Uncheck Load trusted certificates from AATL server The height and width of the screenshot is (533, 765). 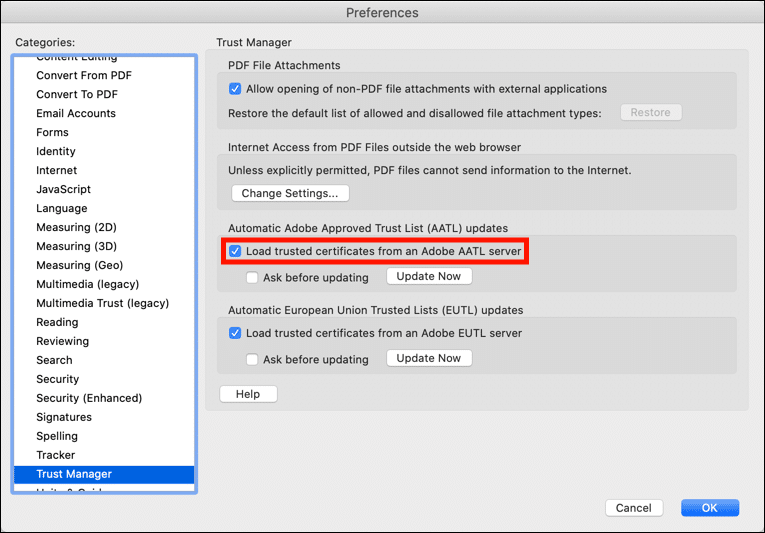coord(235,251)
